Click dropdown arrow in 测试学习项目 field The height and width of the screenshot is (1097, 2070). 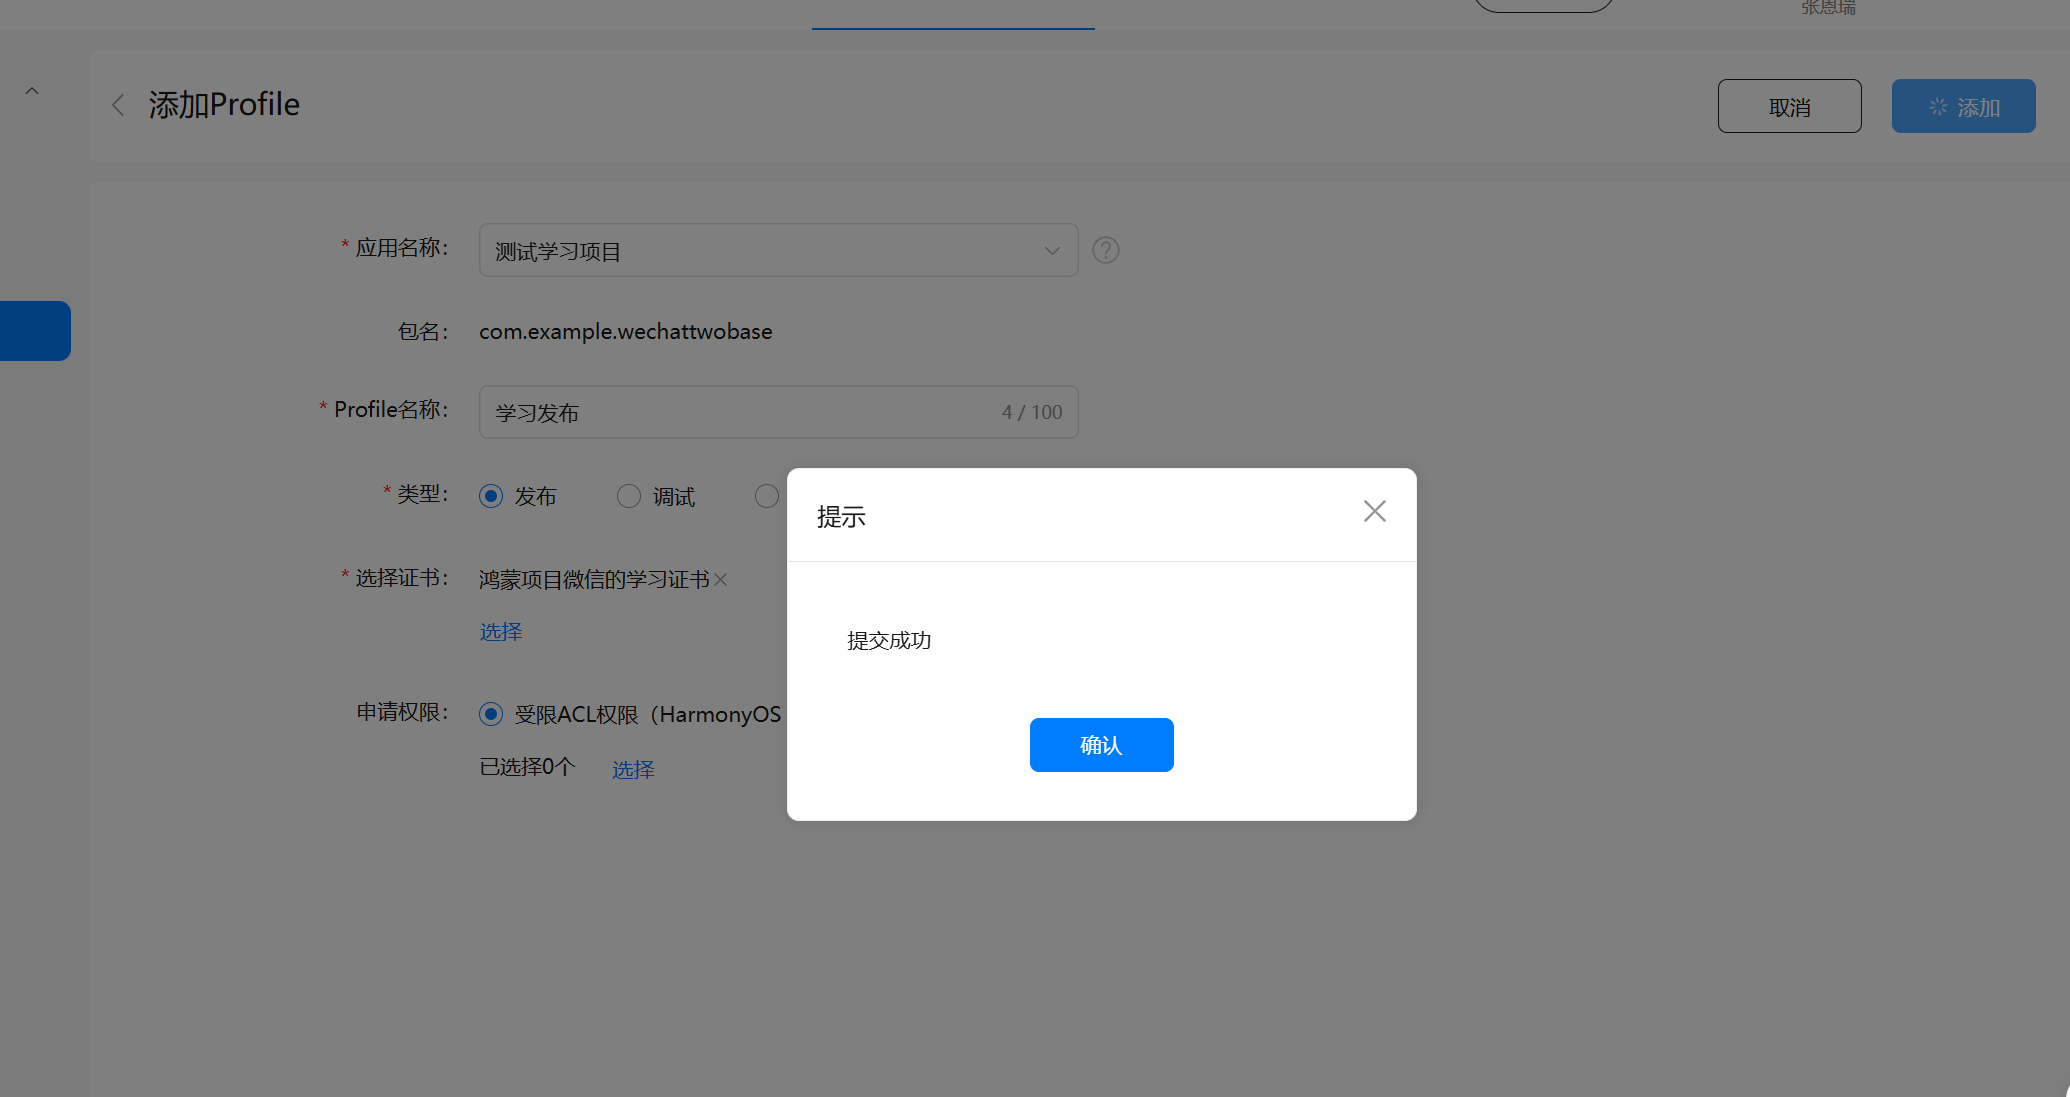1052,250
